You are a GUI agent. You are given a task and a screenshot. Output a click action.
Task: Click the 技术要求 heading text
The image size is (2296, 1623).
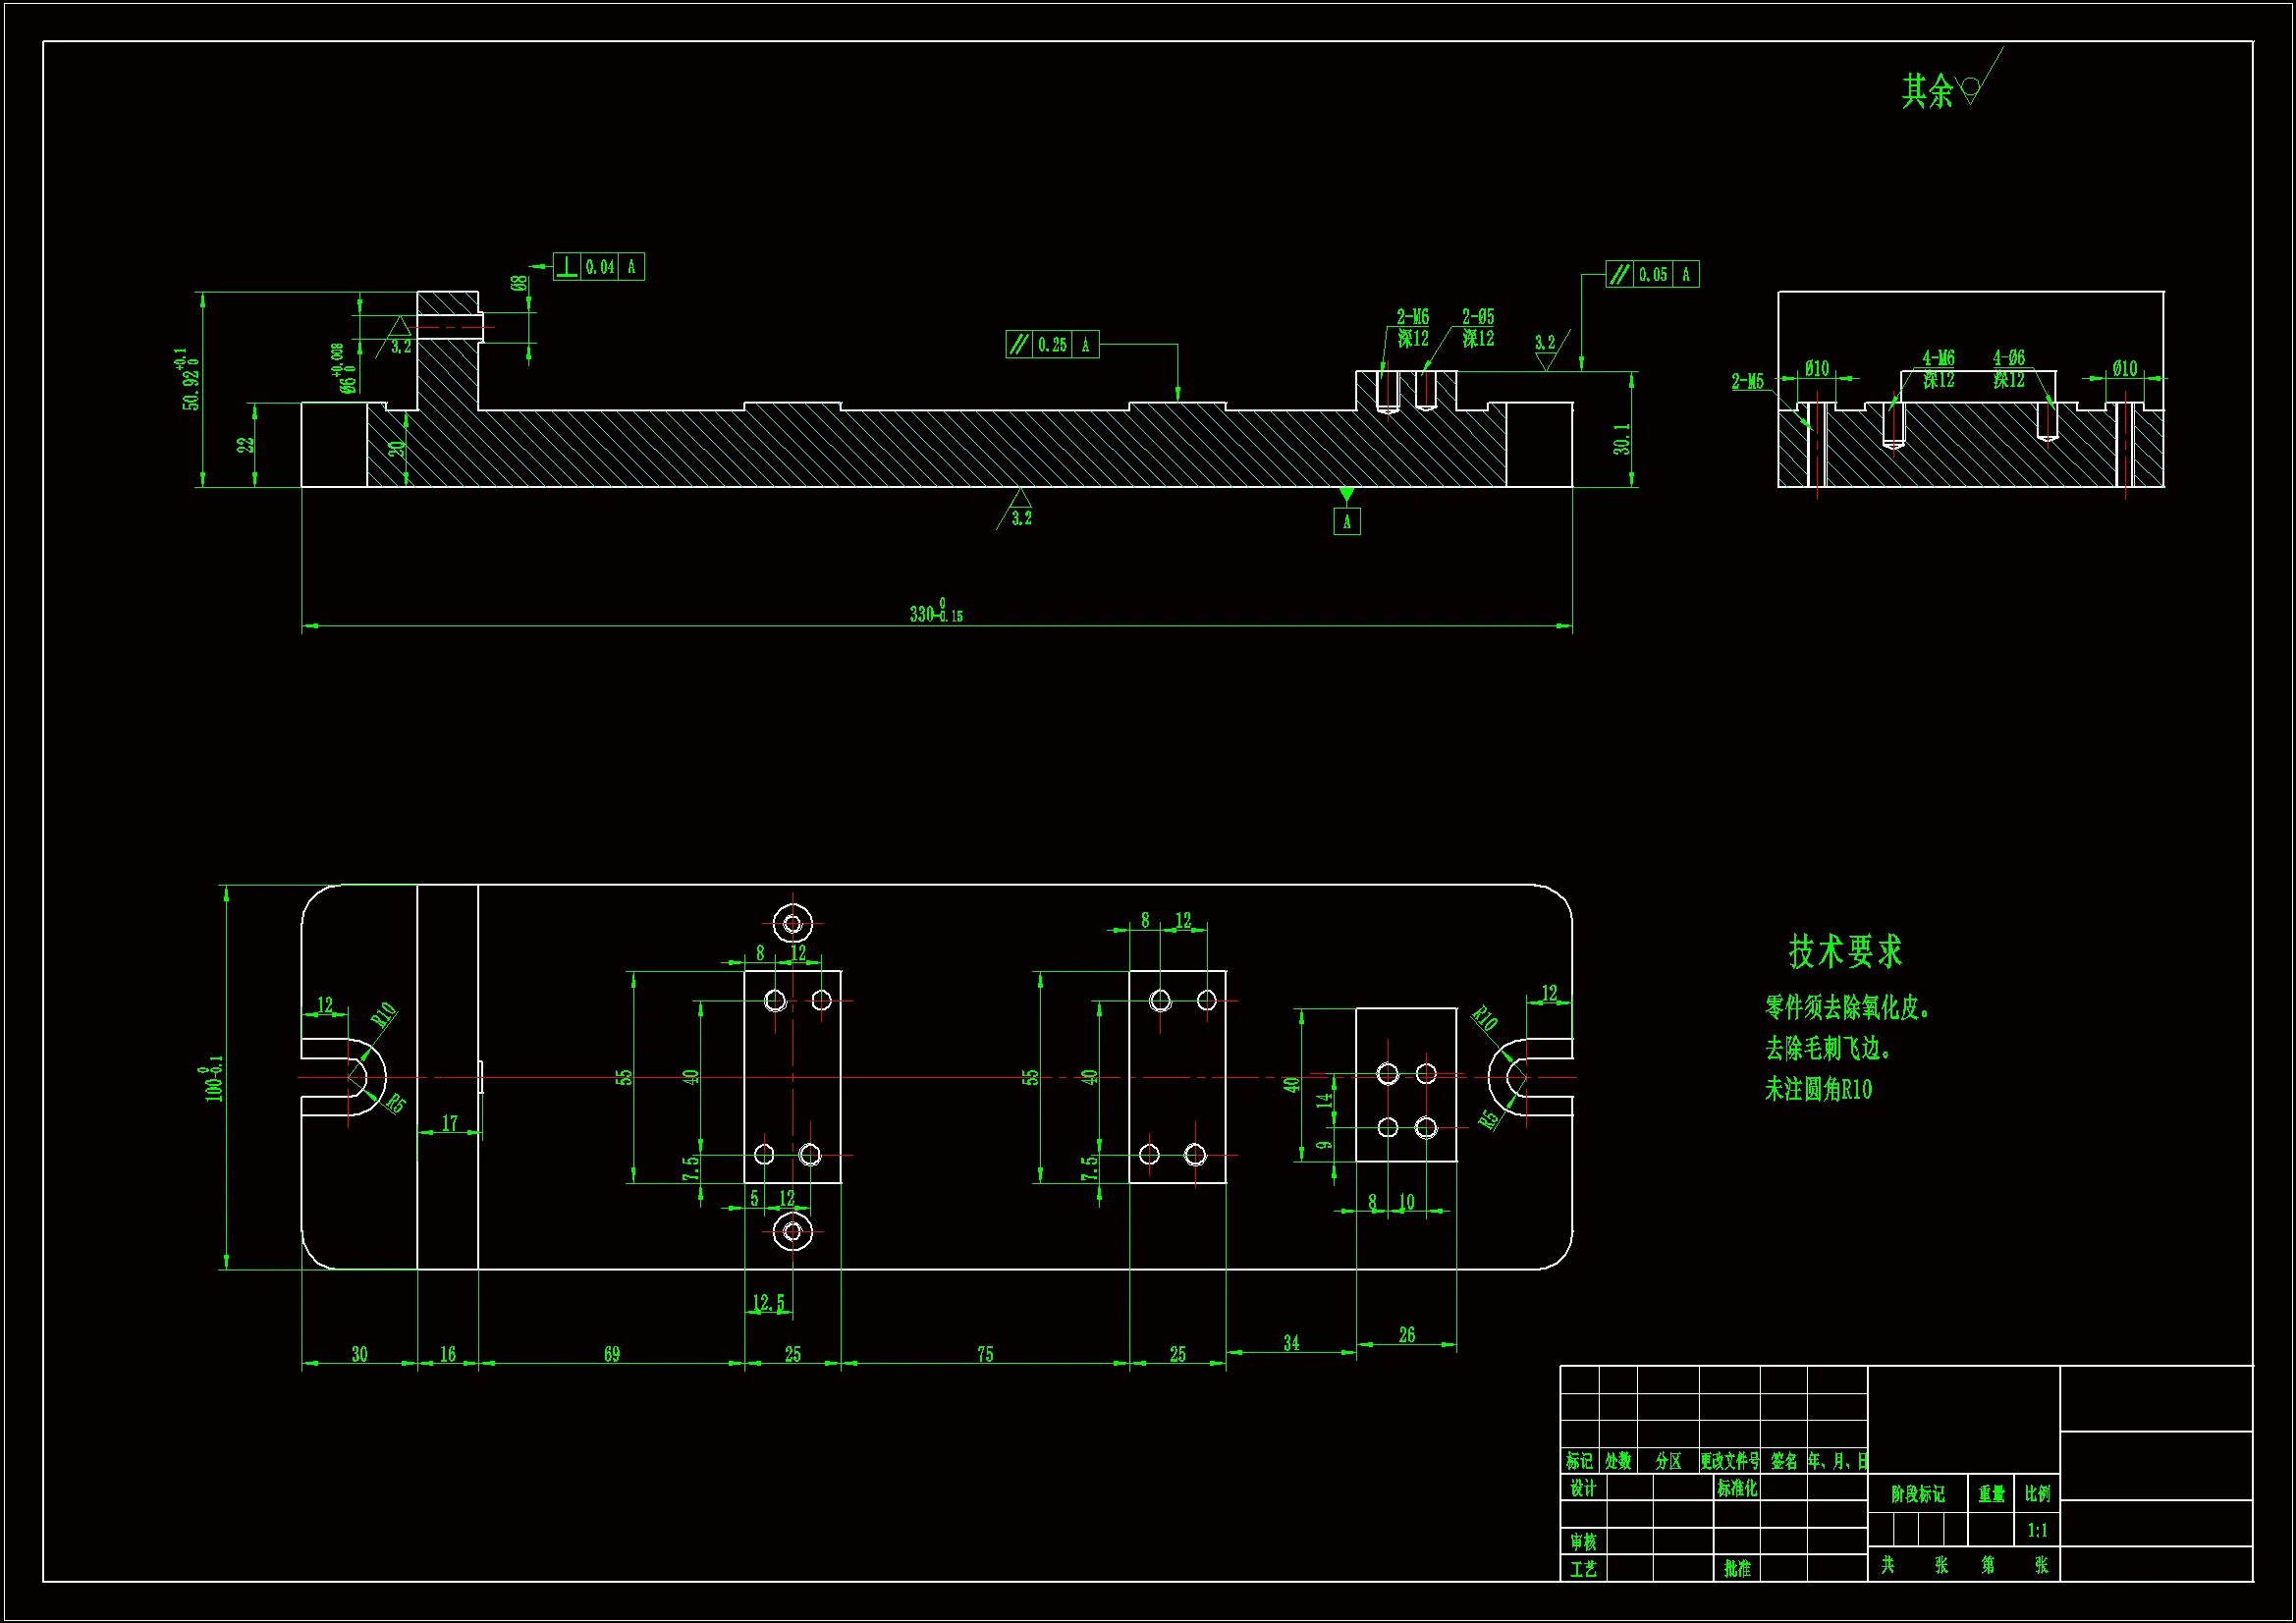[1845, 951]
